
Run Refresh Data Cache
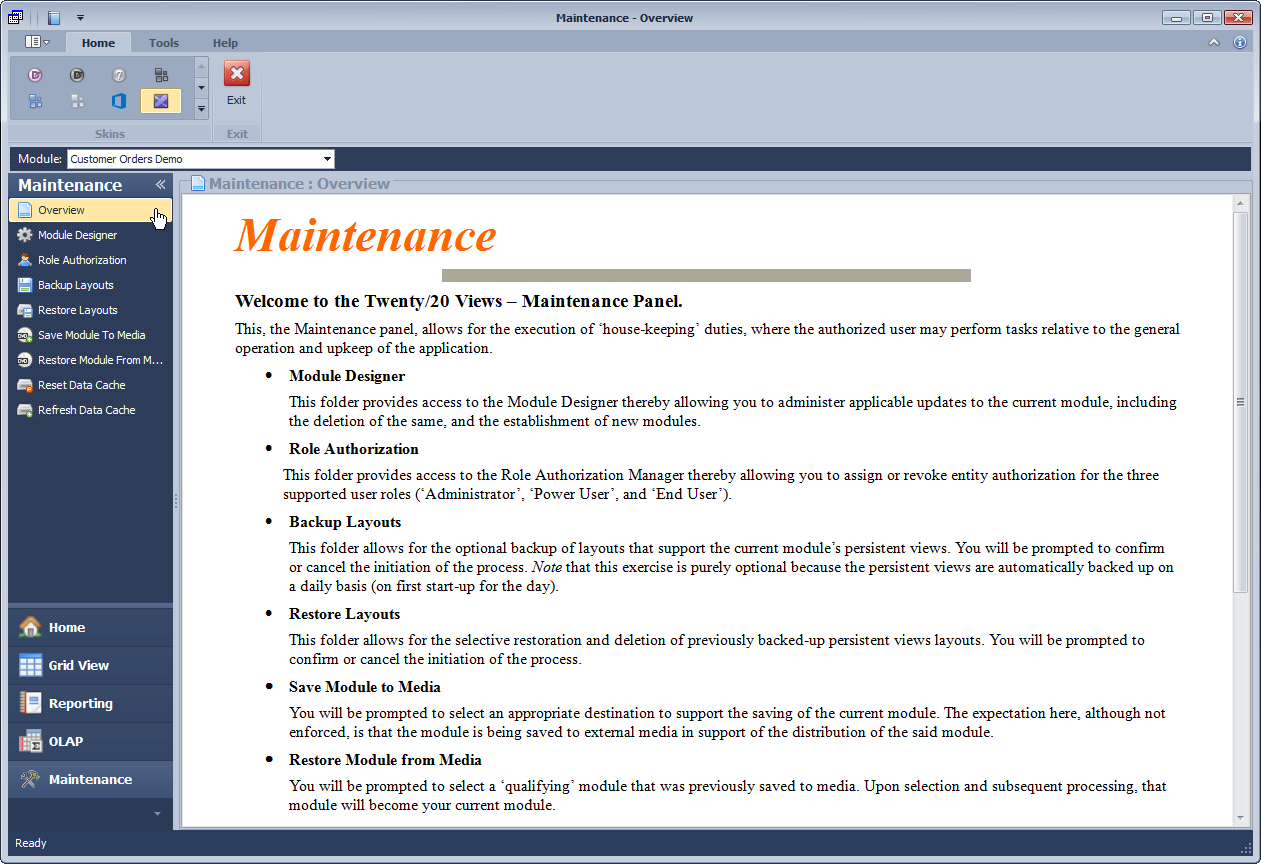coord(86,410)
